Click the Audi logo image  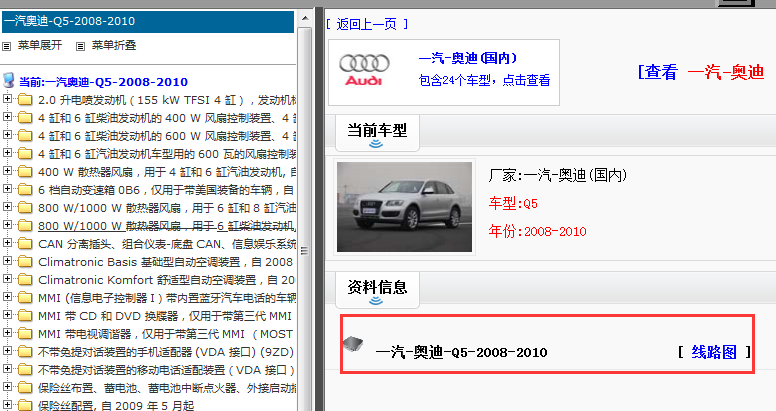(x=364, y=70)
